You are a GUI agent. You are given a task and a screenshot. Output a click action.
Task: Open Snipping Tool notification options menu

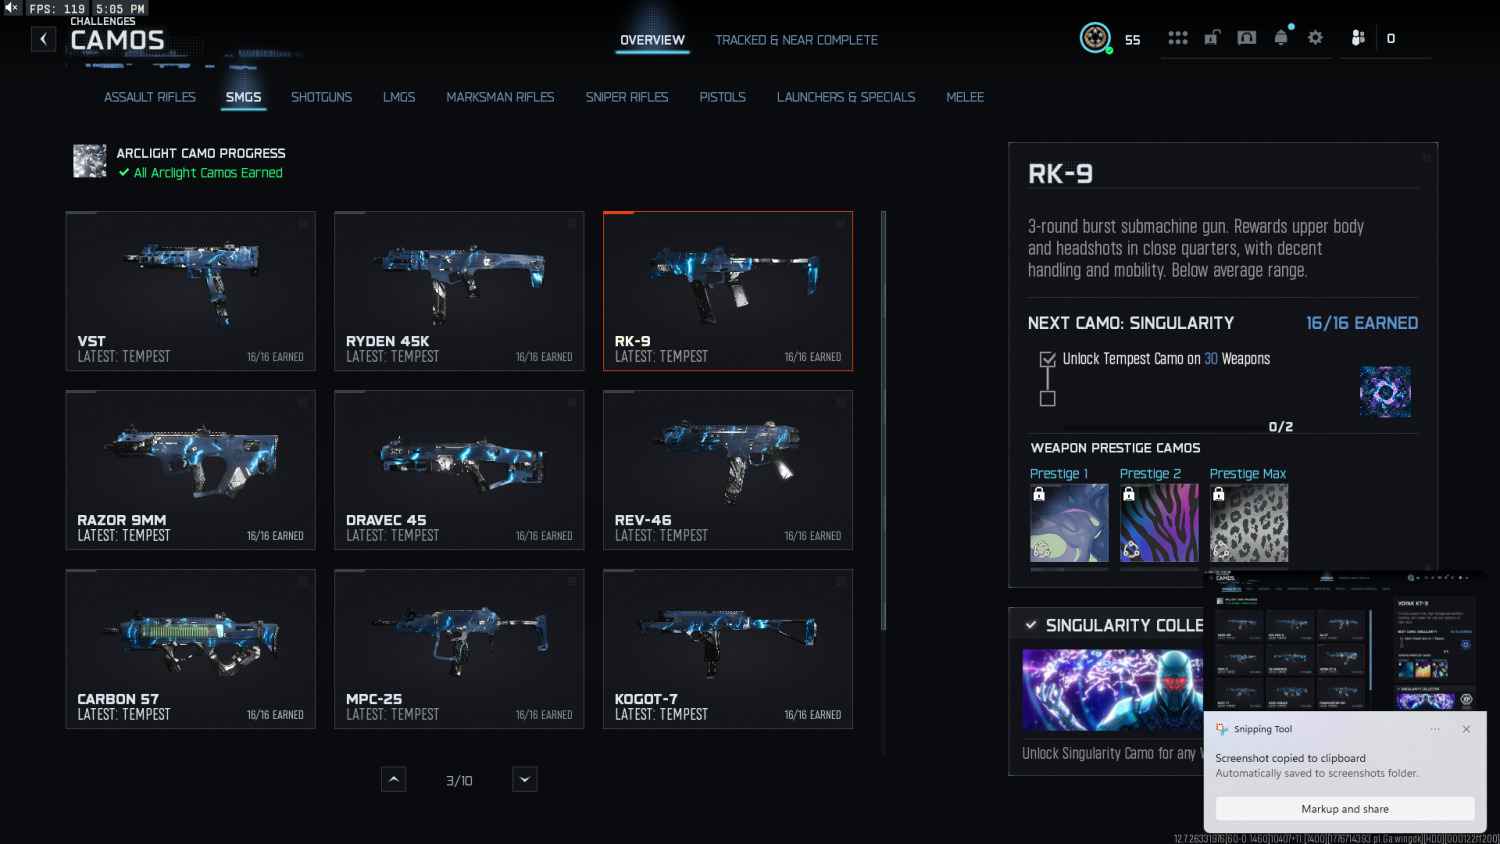coord(1435,729)
